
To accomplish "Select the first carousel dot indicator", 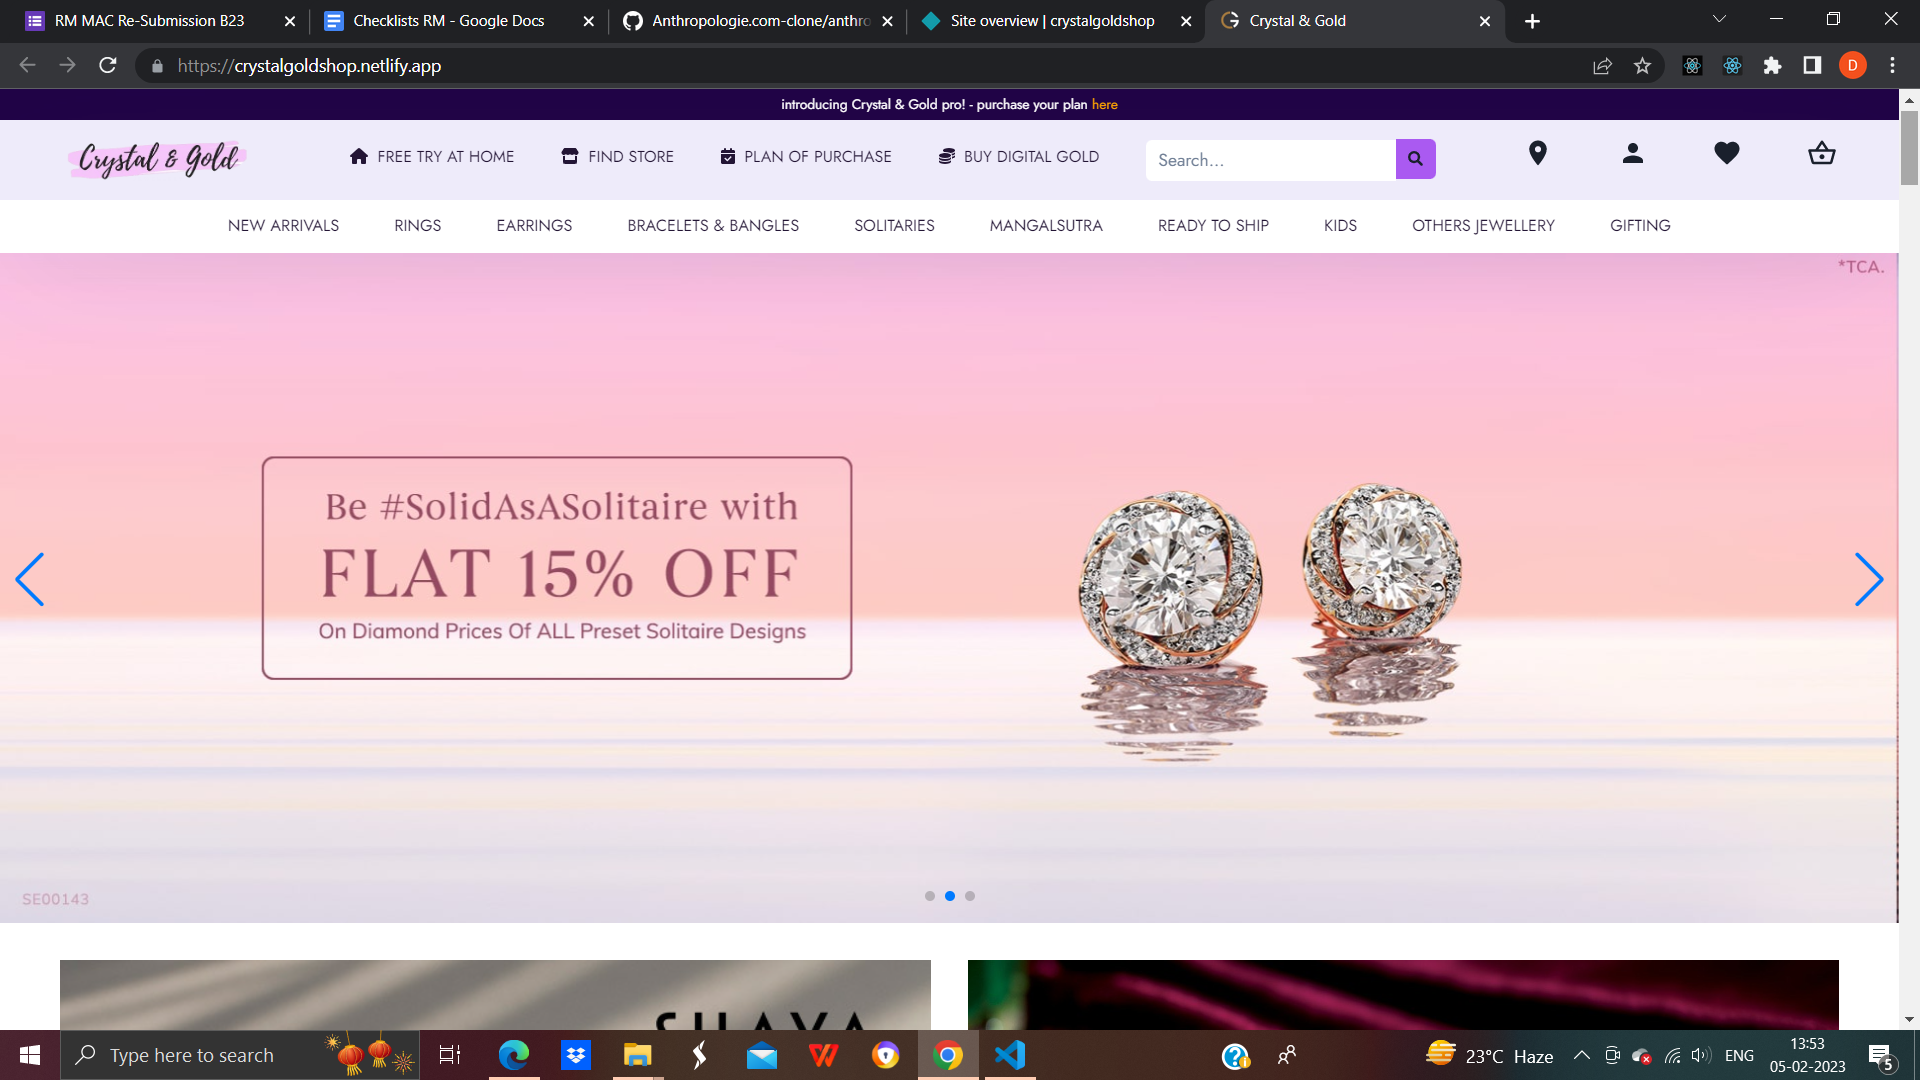I will [x=930, y=896].
